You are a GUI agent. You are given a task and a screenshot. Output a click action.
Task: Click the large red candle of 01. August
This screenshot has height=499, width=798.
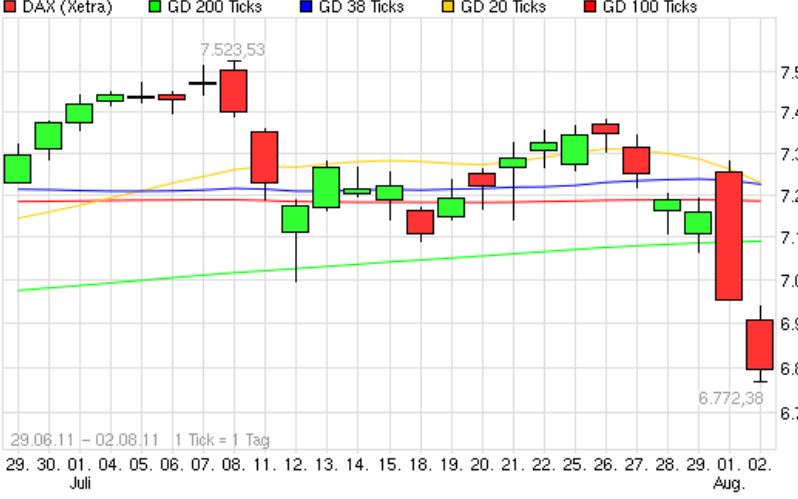click(x=729, y=236)
